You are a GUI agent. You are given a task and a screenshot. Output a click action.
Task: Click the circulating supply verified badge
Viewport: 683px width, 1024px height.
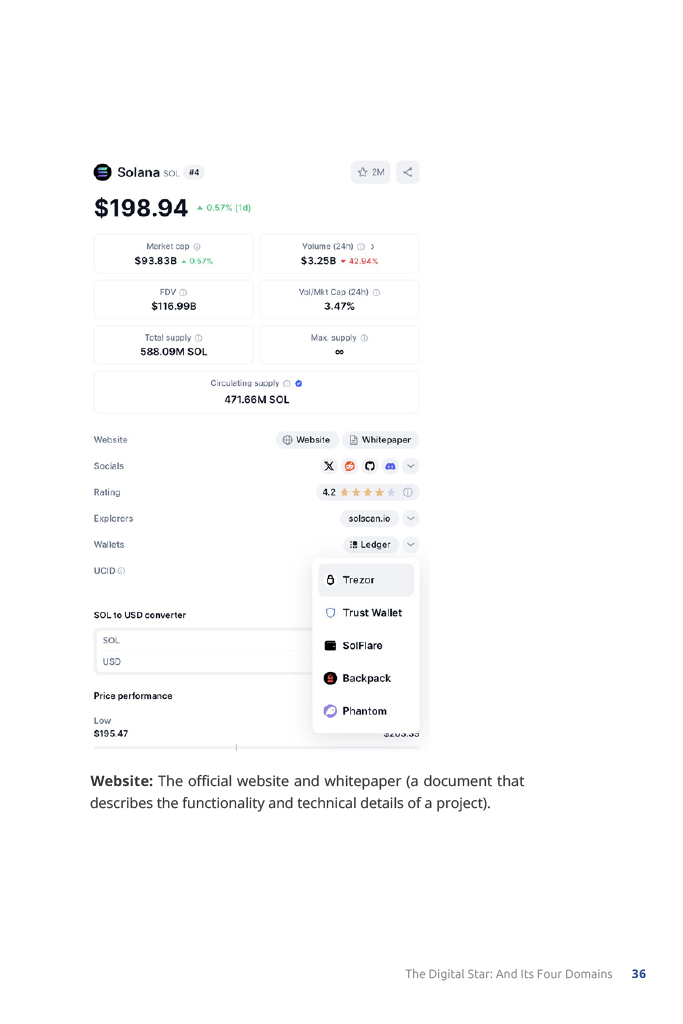pyautogui.click(x=299, y=383)
